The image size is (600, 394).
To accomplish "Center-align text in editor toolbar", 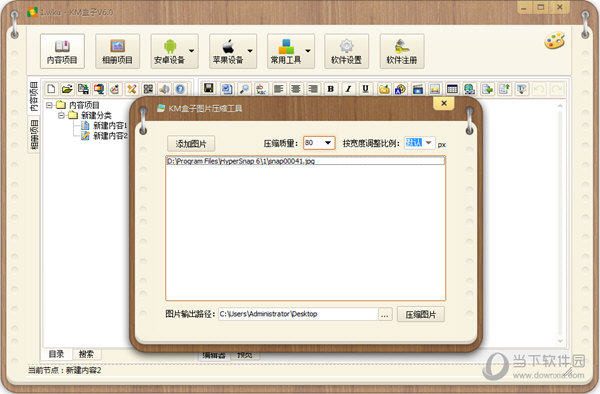I will 295,89.
